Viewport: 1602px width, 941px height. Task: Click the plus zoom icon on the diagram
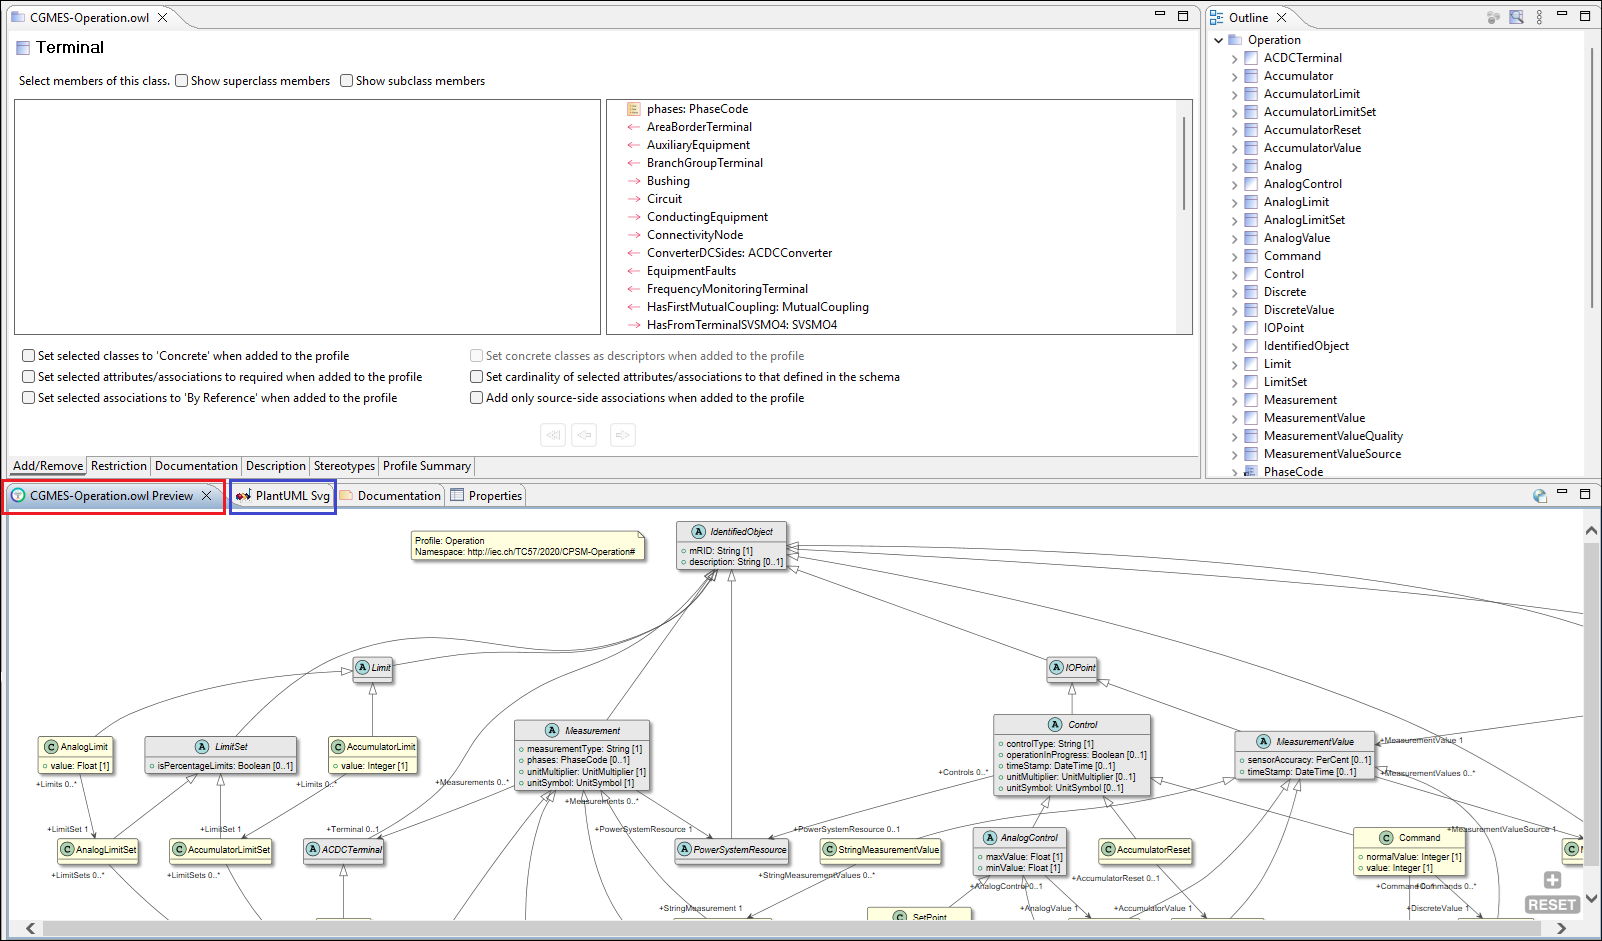(1552, 880)
